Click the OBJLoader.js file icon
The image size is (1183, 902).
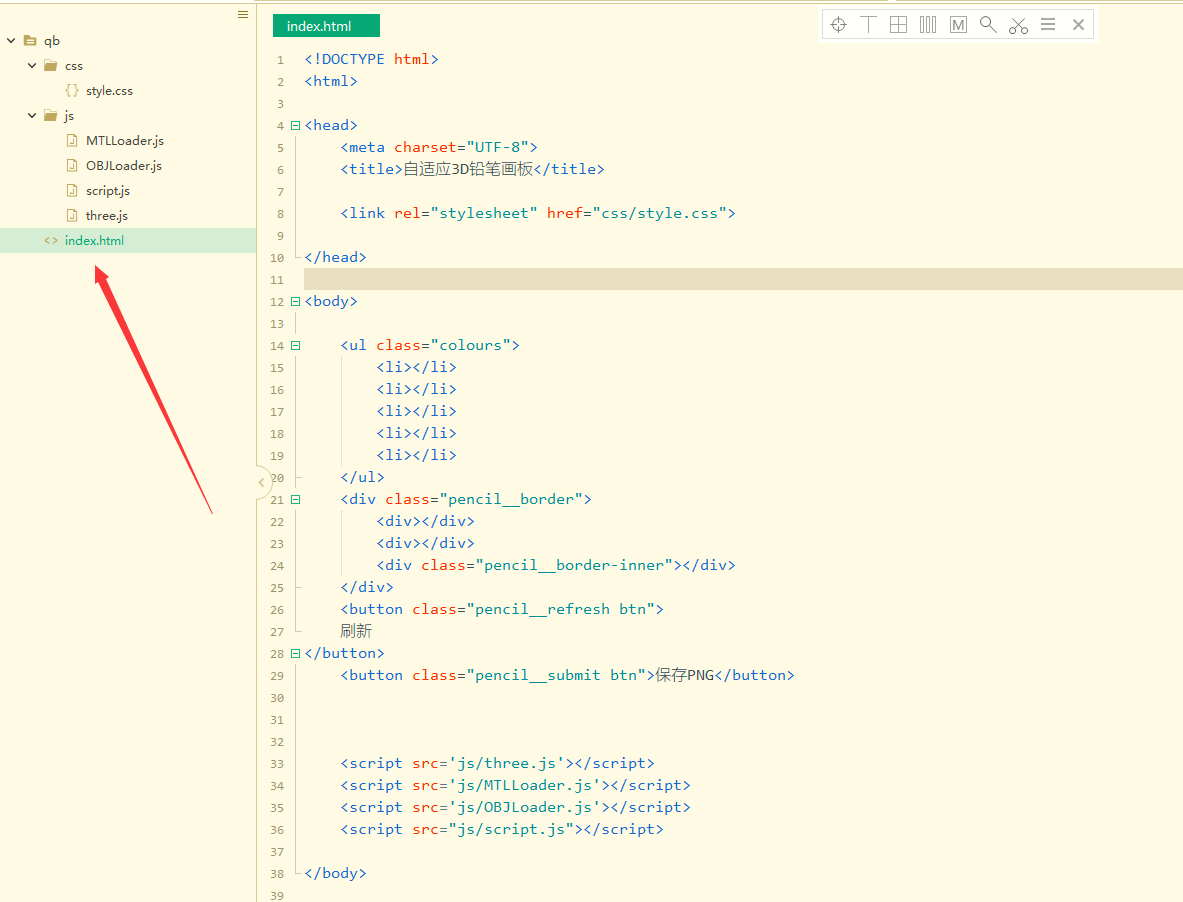click(72, 165)
